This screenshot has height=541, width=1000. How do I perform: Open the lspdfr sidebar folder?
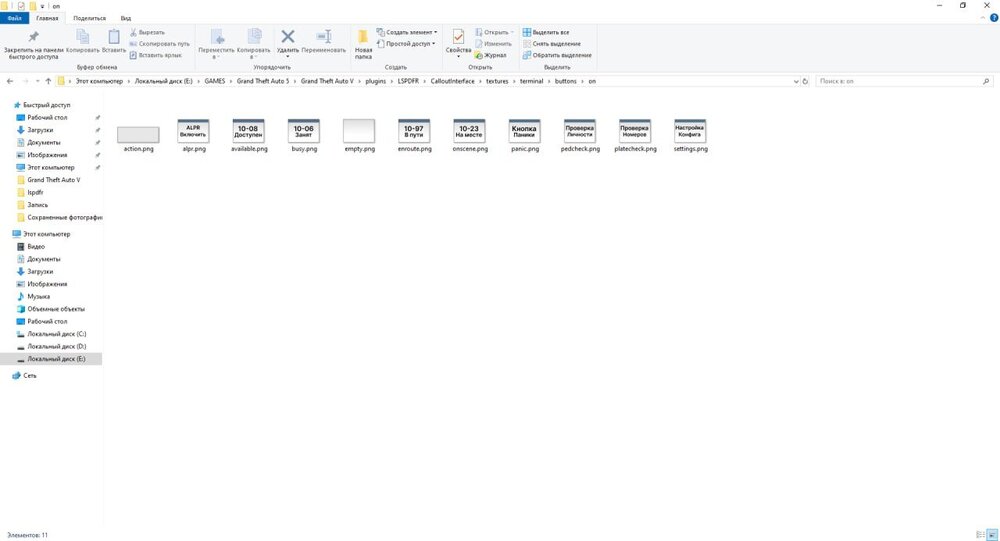(35, 192)
